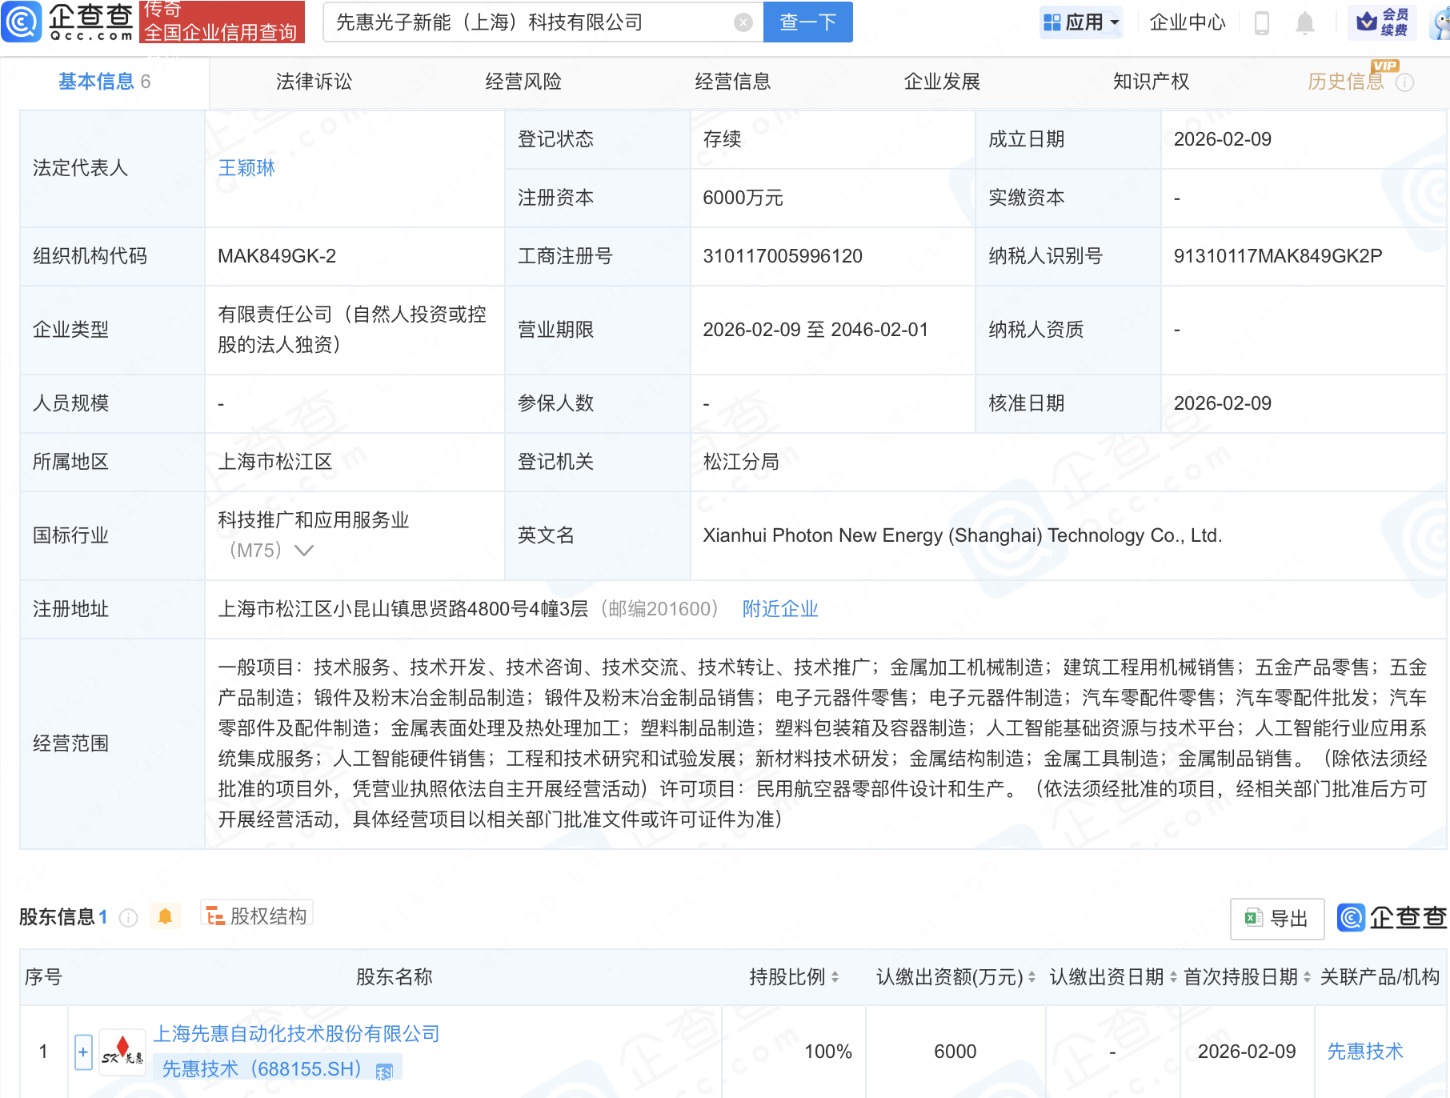The width and height of the screenshot is (1450, 1098).
Task: Expand shareholder row with plus button
Action: [x=83, y=1051]
